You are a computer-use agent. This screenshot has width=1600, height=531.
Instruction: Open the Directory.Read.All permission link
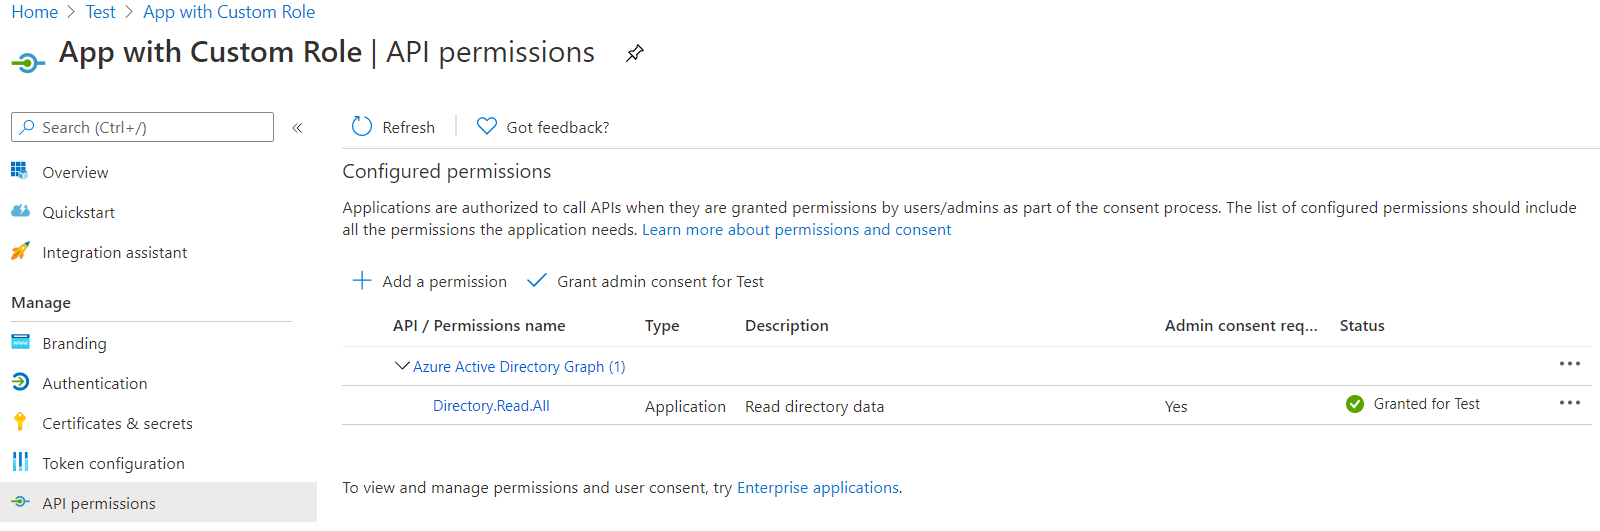point(491,406)
